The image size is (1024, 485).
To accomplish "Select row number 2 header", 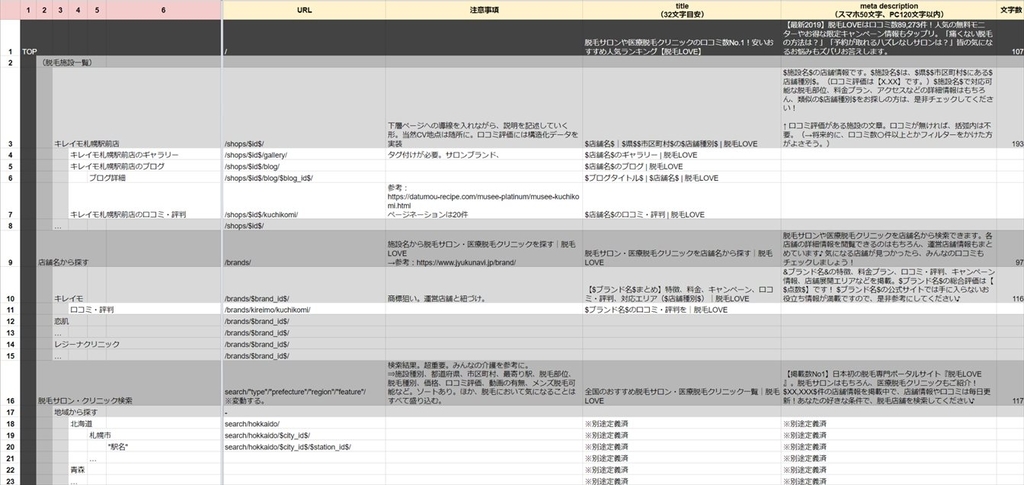I will pyautogui.click(x=10, y=62).
